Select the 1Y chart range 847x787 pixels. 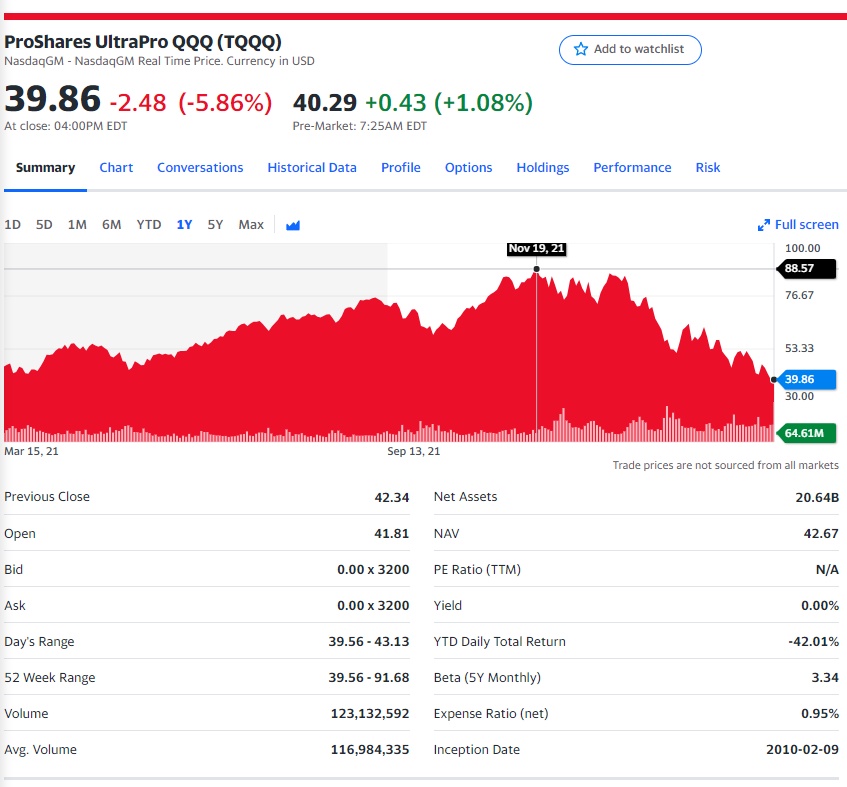184,225
